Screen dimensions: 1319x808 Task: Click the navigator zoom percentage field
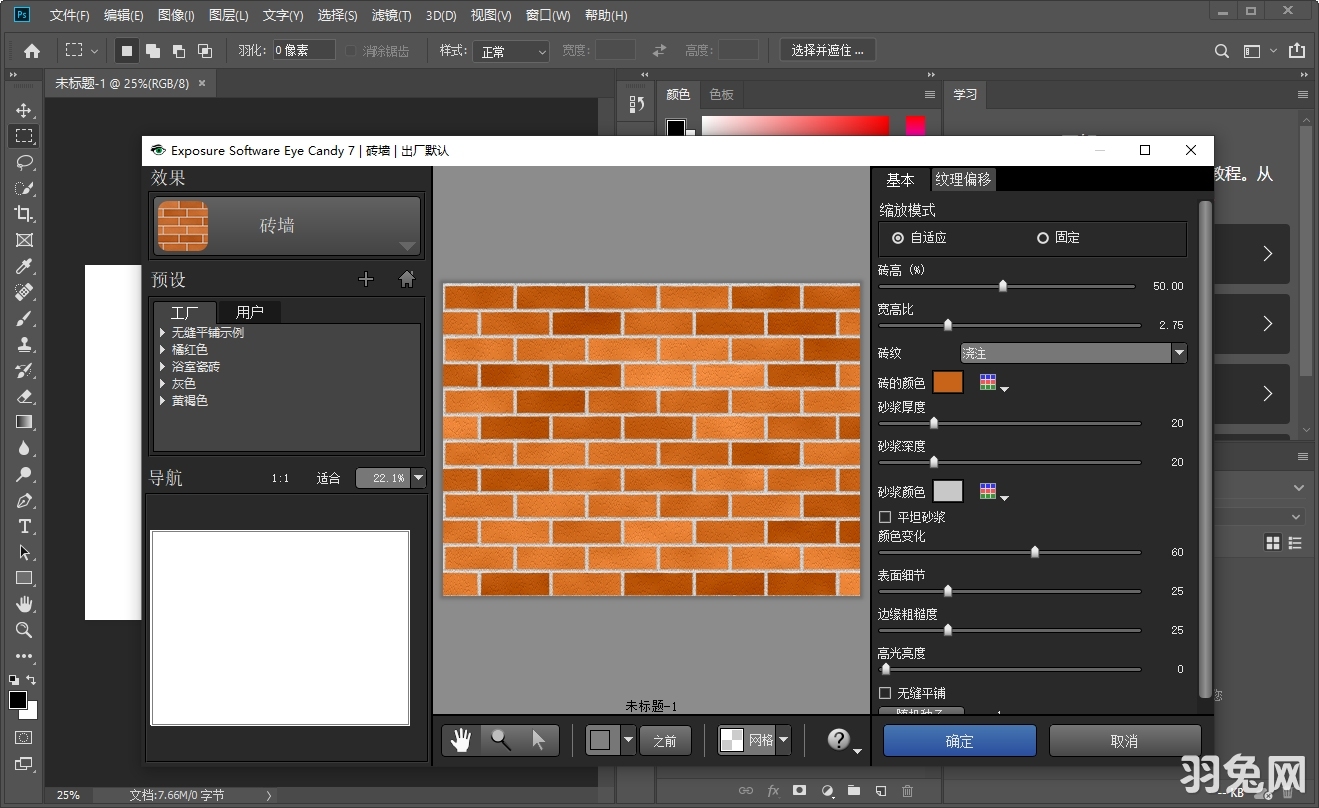(x=385, y=477)
